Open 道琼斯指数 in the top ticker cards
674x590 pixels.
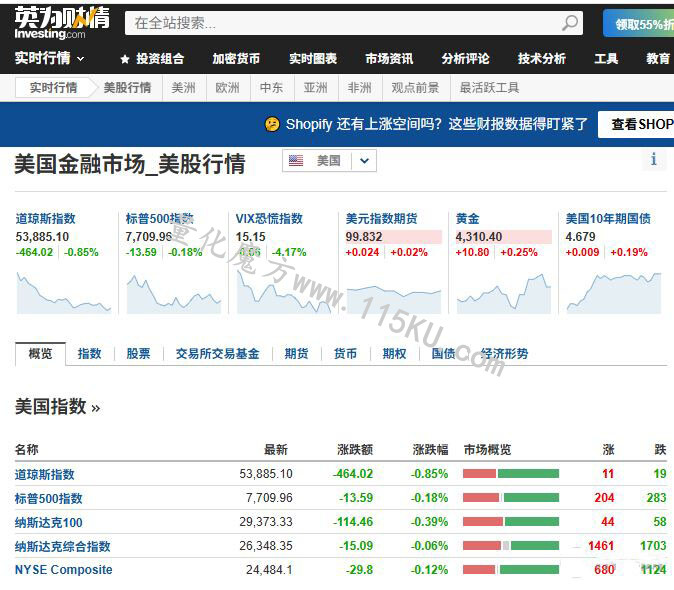[46, 219]
